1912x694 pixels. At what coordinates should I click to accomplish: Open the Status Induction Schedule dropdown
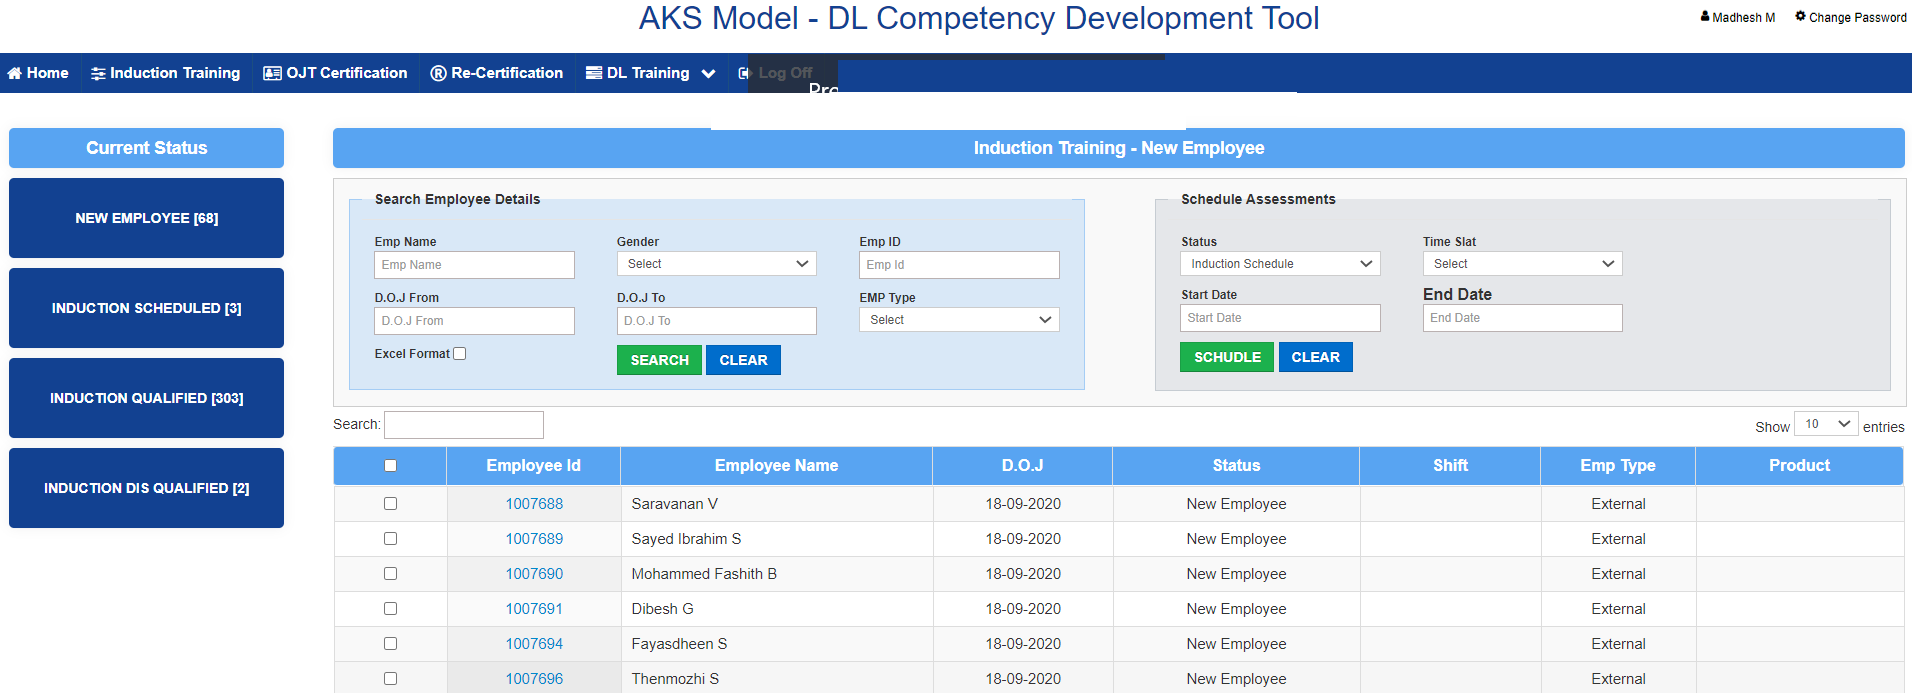1280,264
